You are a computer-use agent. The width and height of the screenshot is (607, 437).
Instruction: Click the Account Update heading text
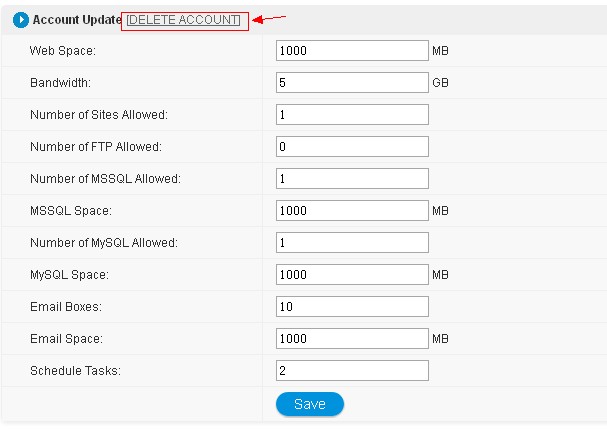tap(77, 20)
